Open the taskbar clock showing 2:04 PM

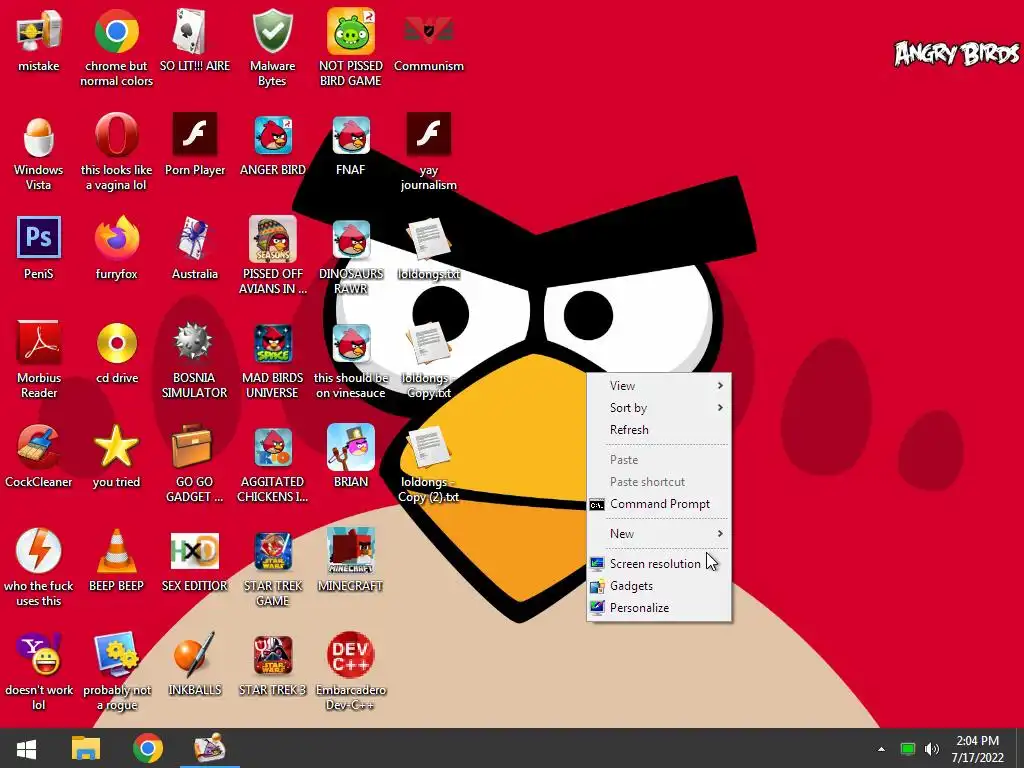pyautogui.click(x=977, y=749)
